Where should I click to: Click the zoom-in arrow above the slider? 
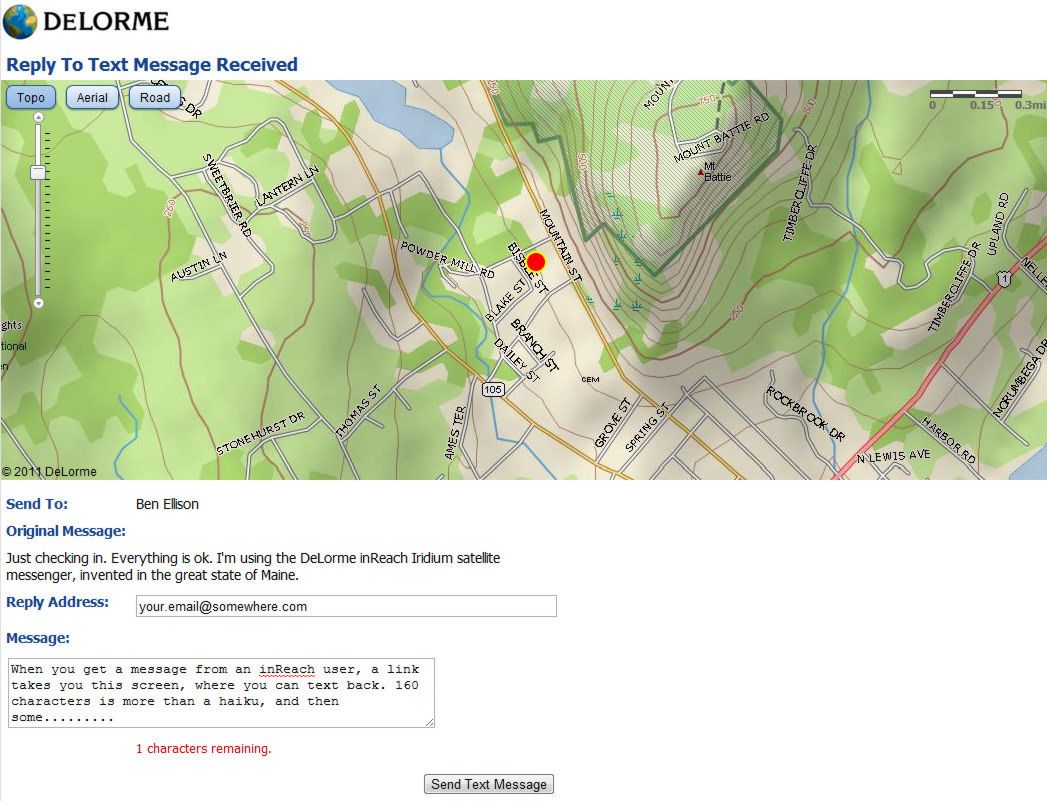click(39, 117)
